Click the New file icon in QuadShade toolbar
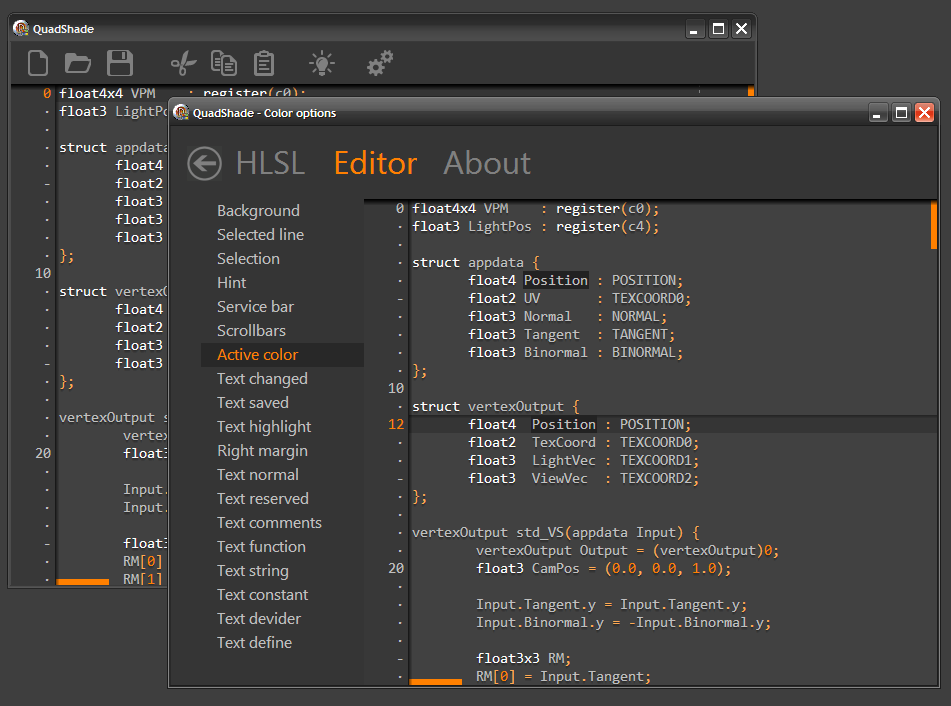 pos(38,63)
